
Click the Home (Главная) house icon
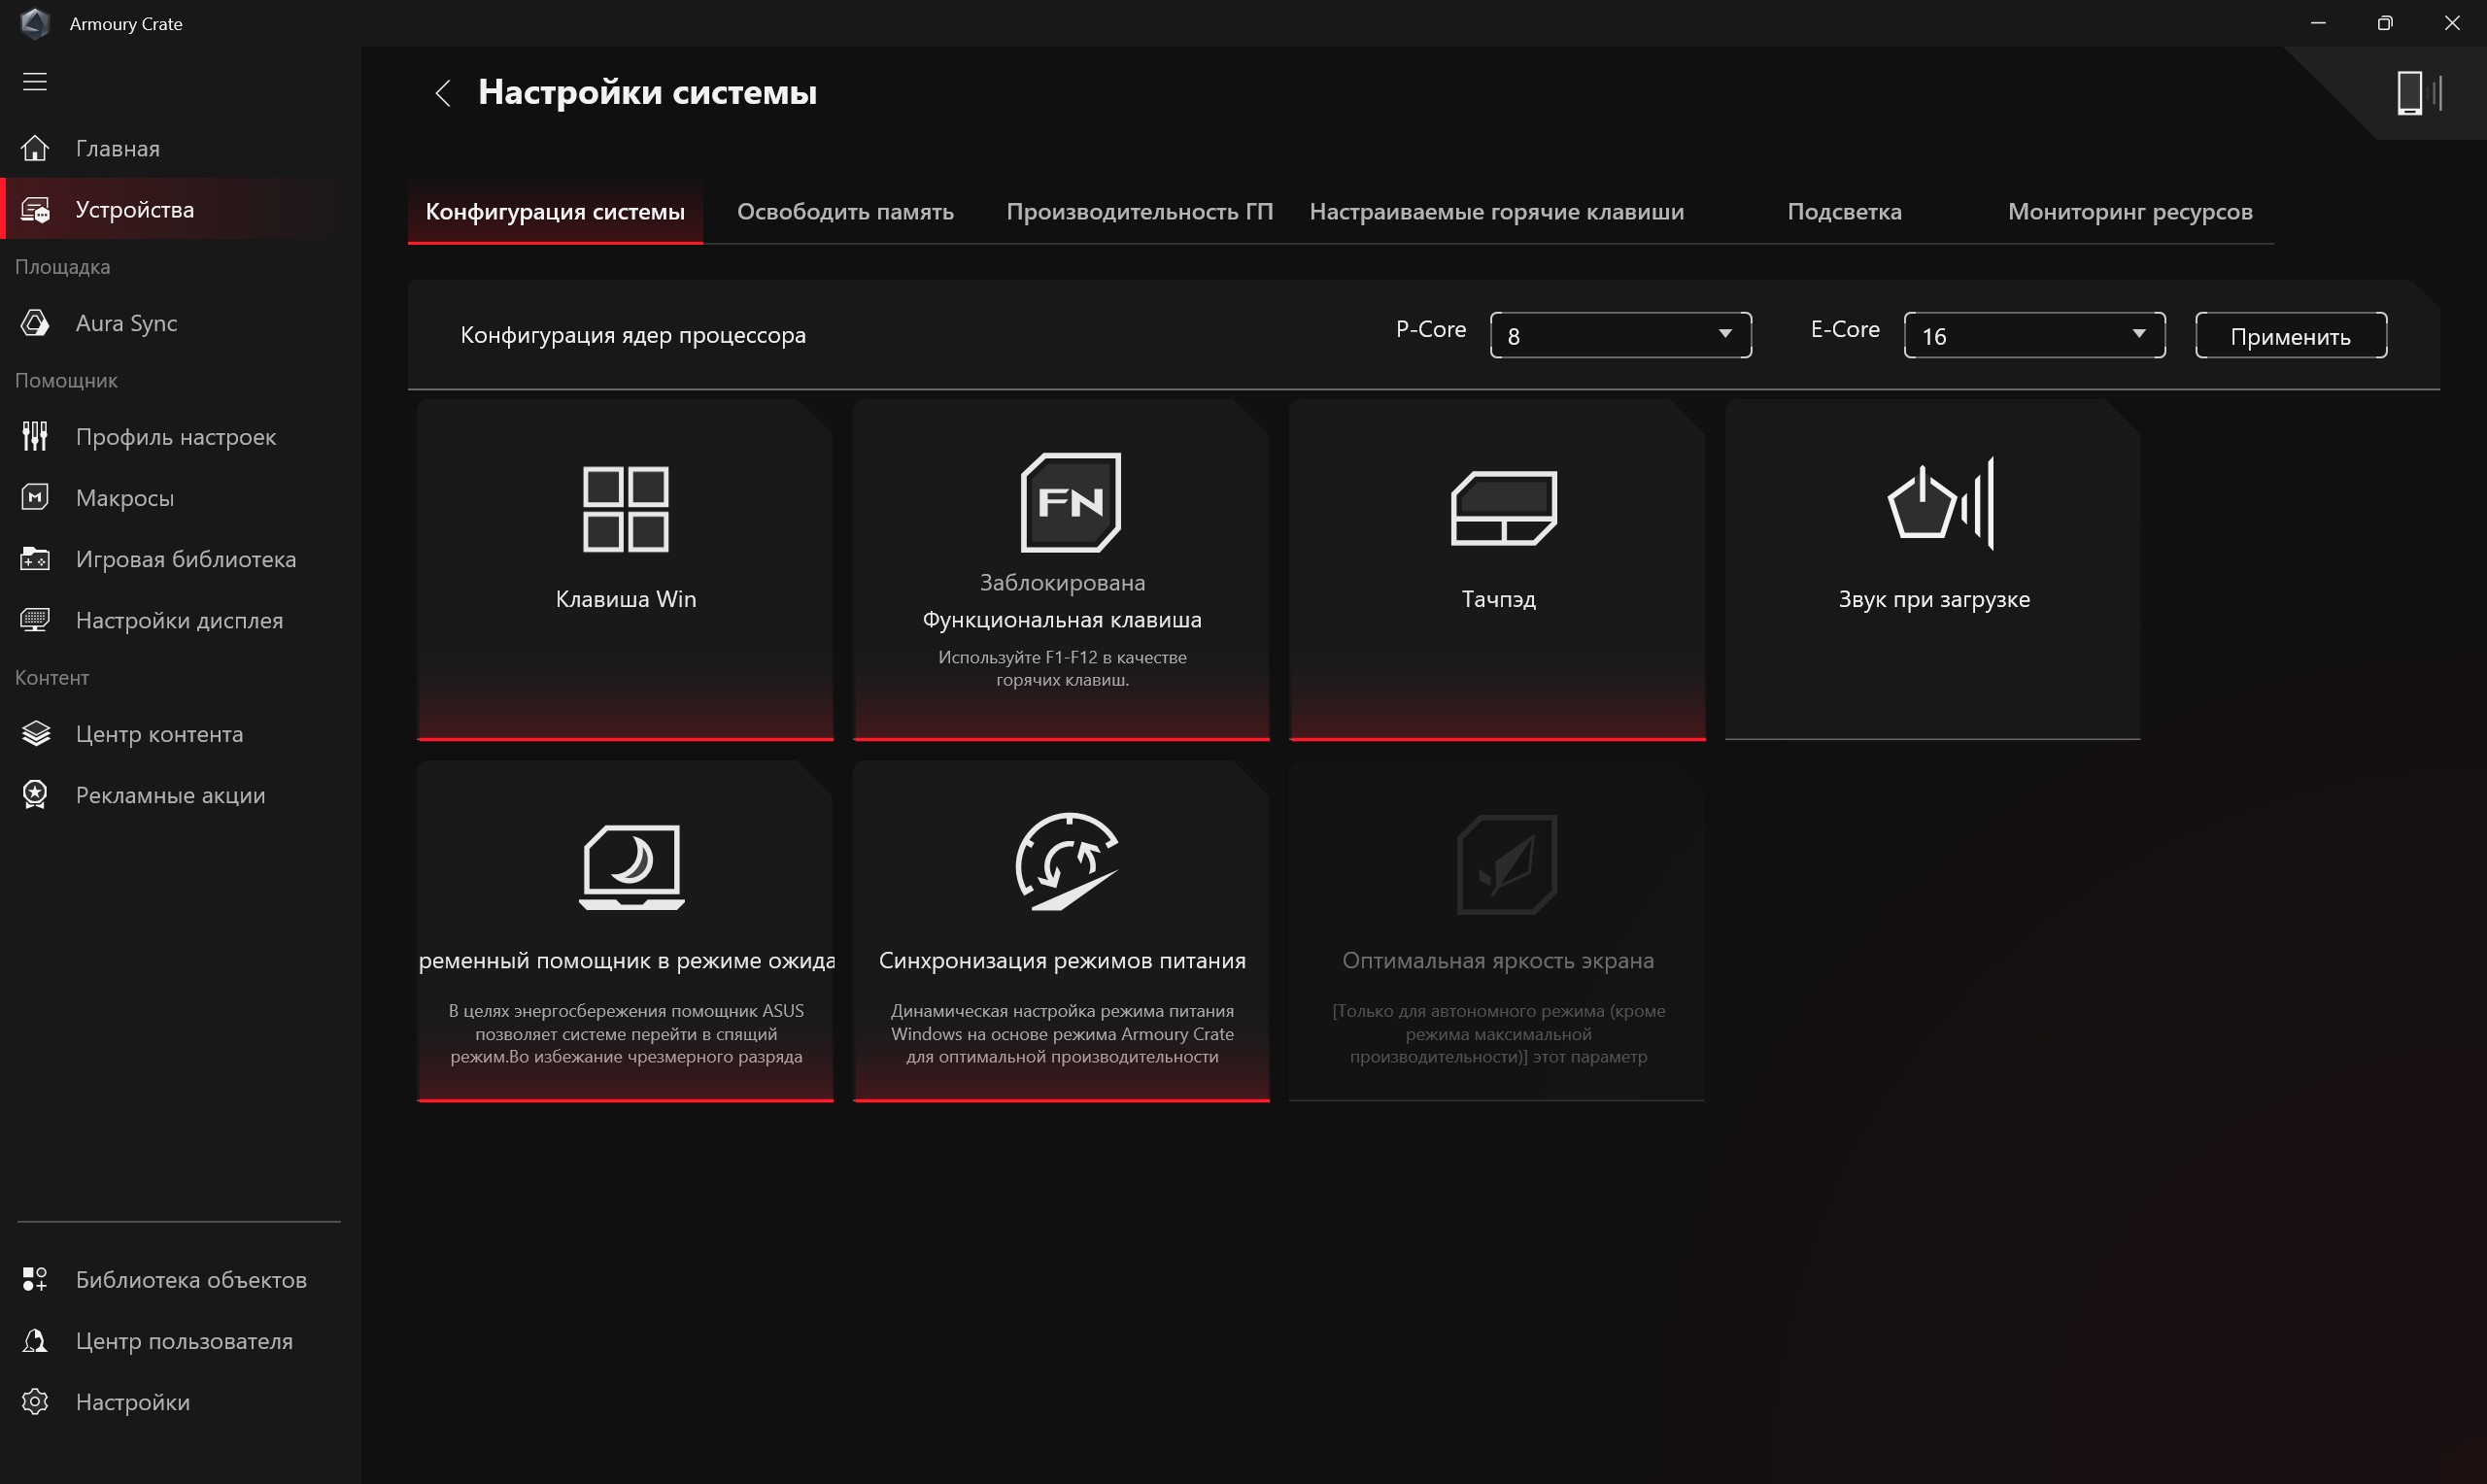(35, 148)
